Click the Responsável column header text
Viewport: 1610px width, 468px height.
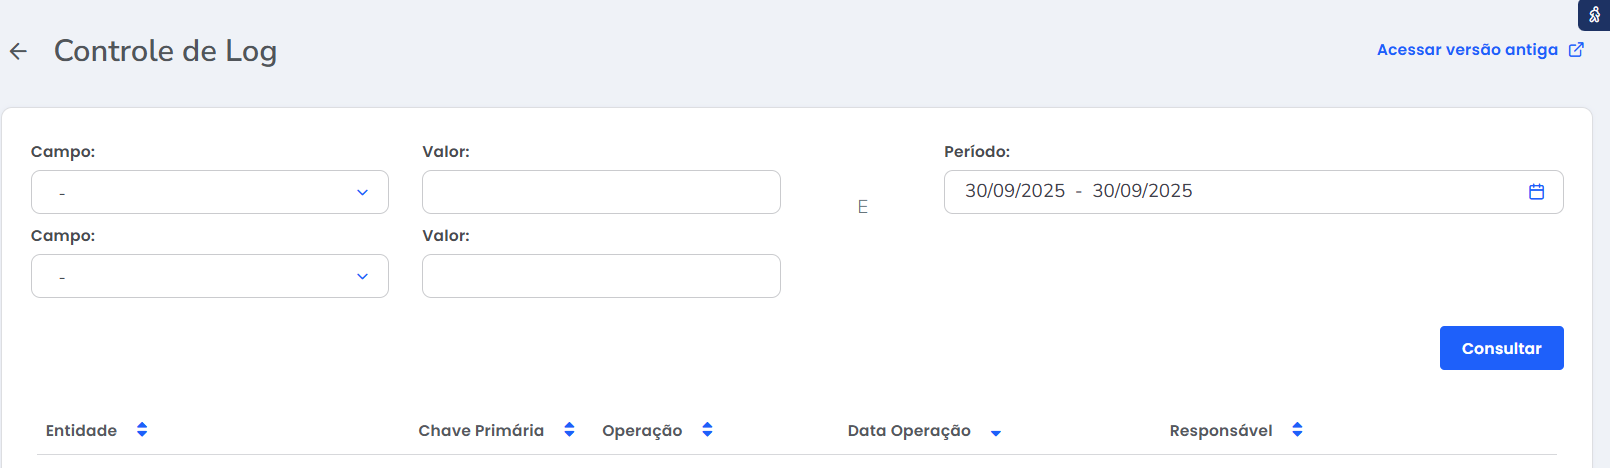(1220, 431)
